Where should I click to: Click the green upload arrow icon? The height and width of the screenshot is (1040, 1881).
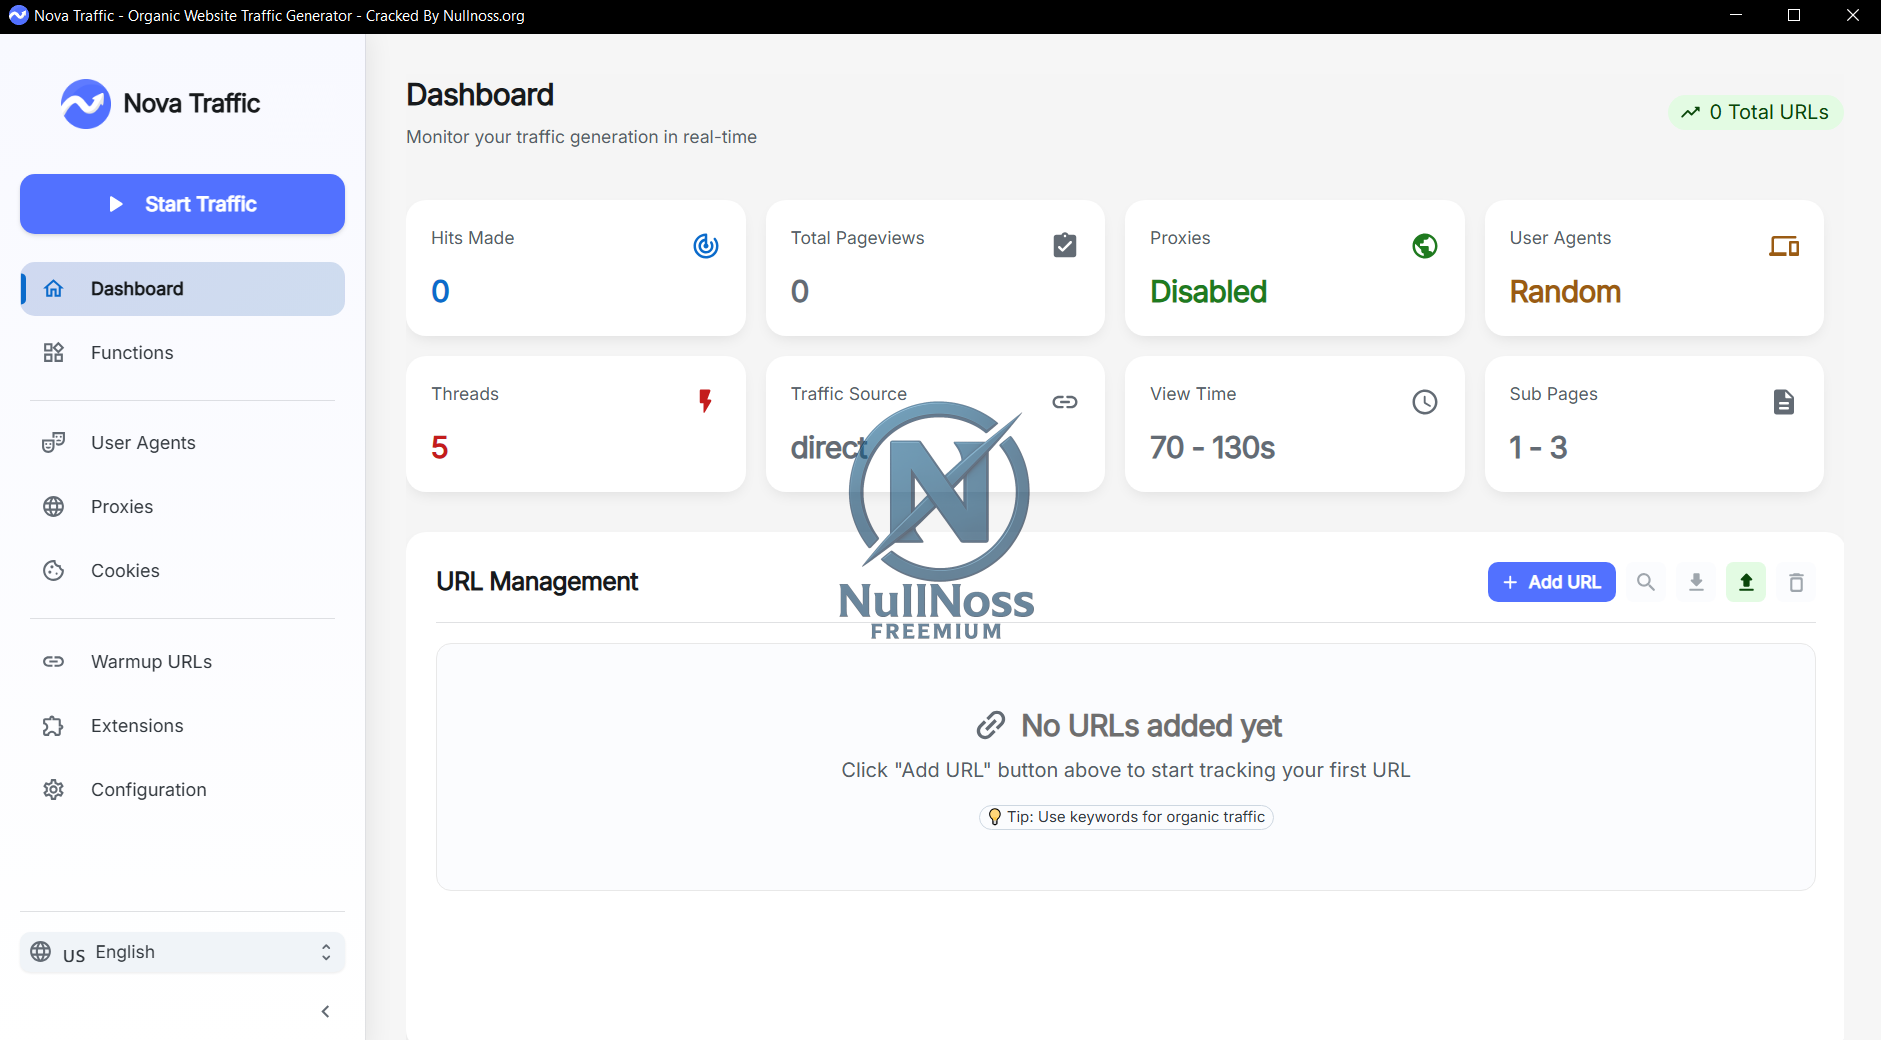[1746, 582]
